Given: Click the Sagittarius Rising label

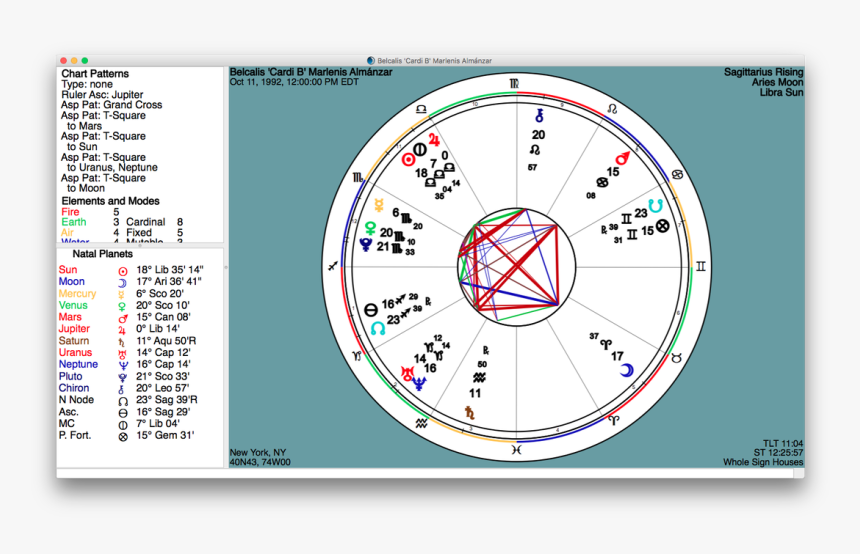Looking at the screenshot, I should coord(763,72).
